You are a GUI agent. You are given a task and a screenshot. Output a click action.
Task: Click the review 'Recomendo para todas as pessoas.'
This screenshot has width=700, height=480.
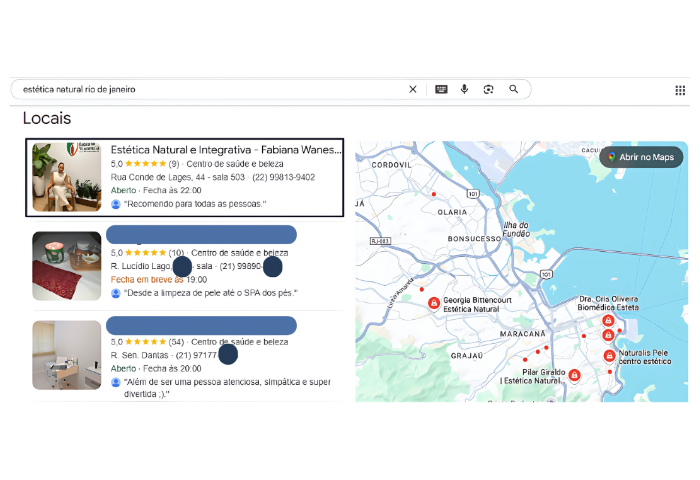coord(195,204)
